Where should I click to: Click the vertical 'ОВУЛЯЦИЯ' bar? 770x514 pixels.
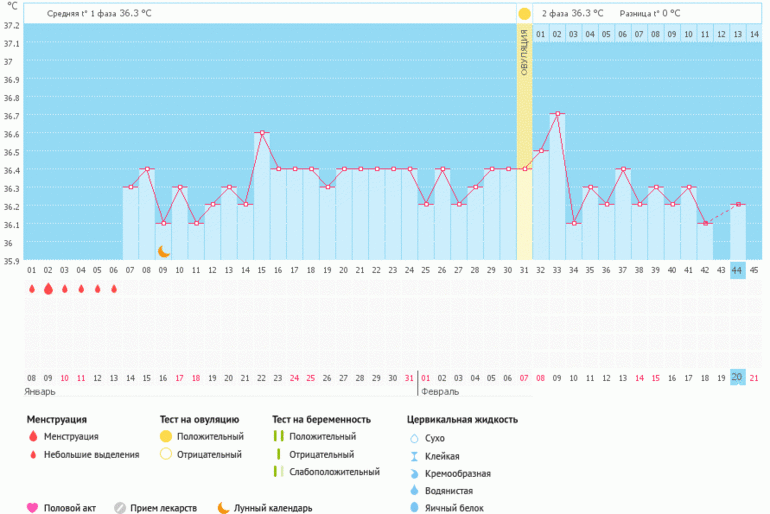(524, 140)
